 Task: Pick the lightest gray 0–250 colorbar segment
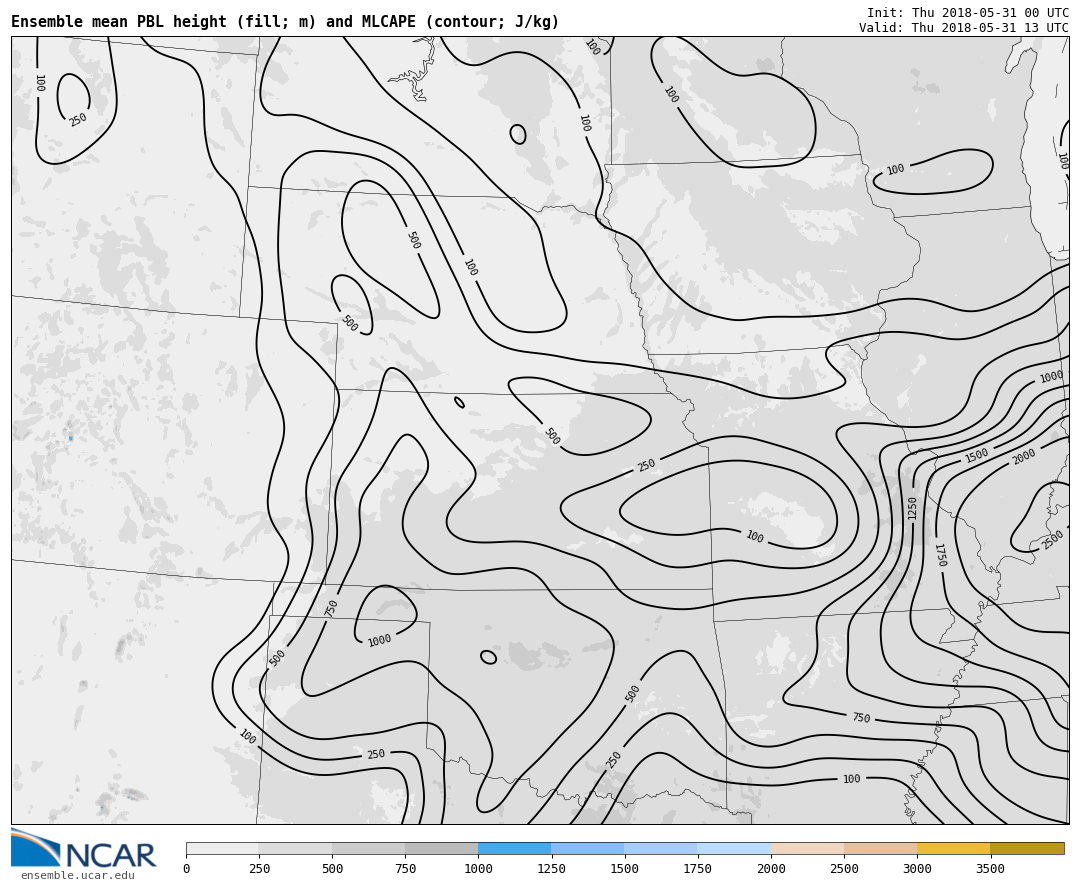222,848
